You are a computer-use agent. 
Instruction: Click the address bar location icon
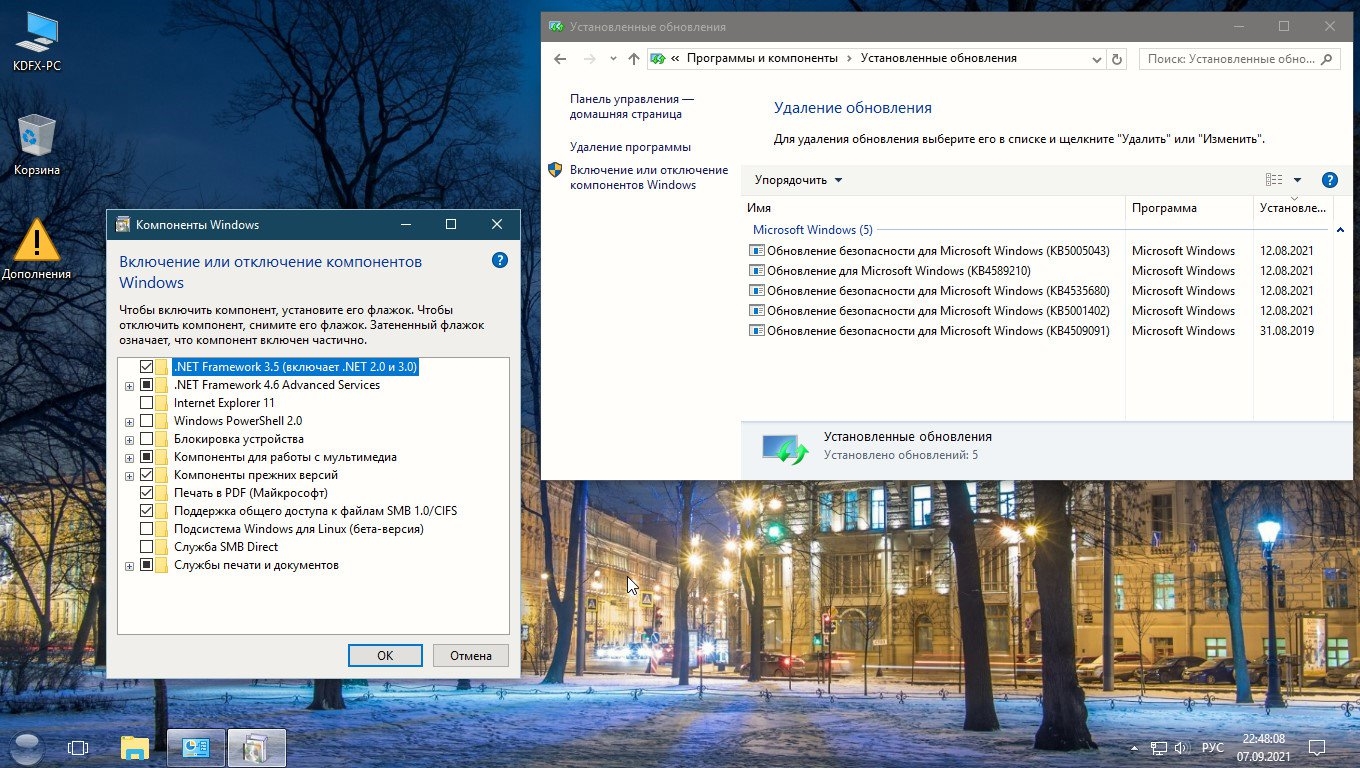click(x=658, y=59)
